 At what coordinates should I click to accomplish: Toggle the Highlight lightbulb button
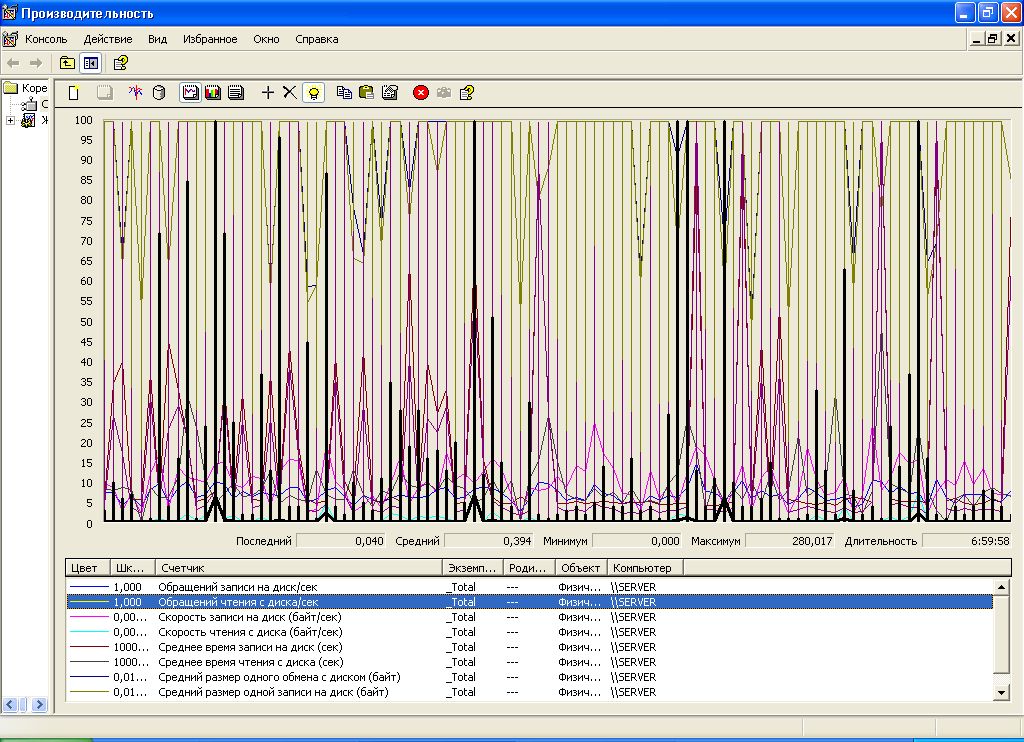coord(314,93)
